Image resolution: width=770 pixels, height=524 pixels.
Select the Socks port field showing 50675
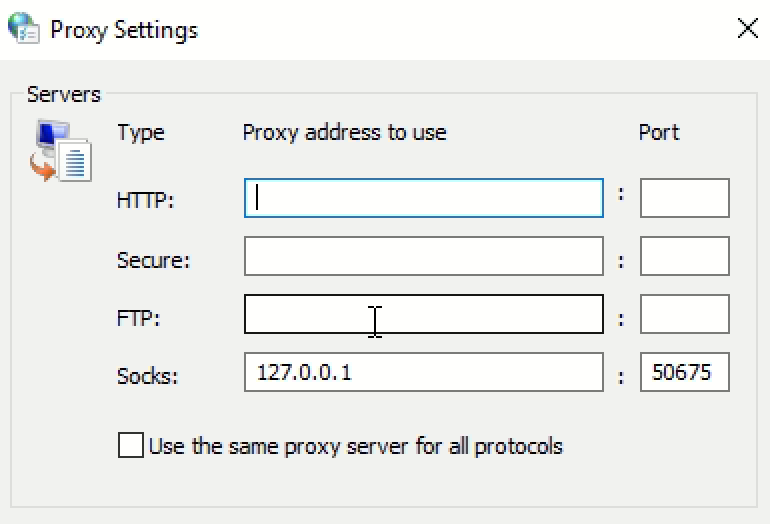click(684, 372)
